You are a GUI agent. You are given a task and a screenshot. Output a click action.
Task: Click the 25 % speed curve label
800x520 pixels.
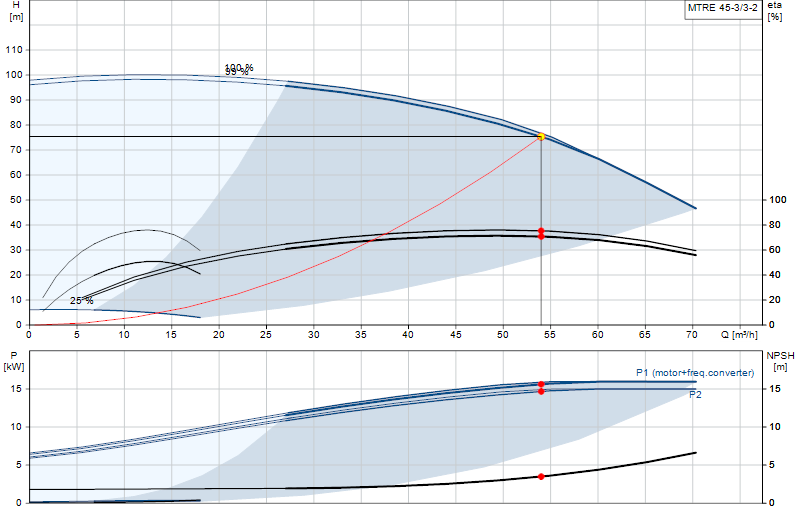click(82, 301)
